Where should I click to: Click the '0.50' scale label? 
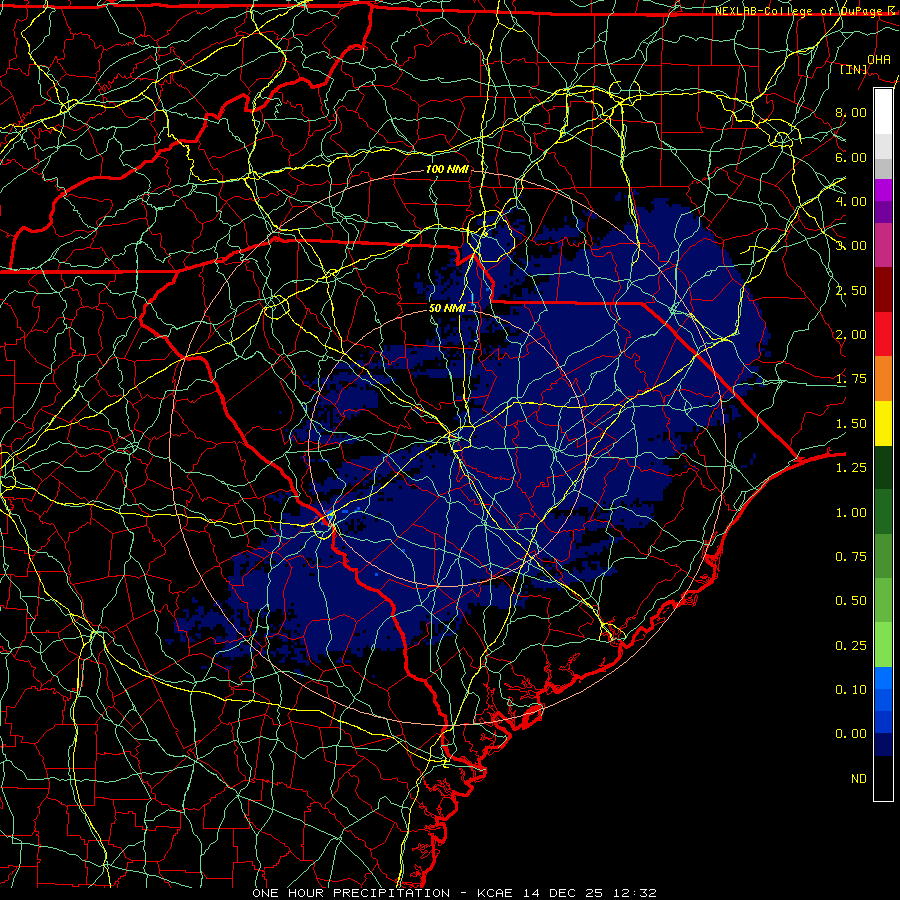851,601
